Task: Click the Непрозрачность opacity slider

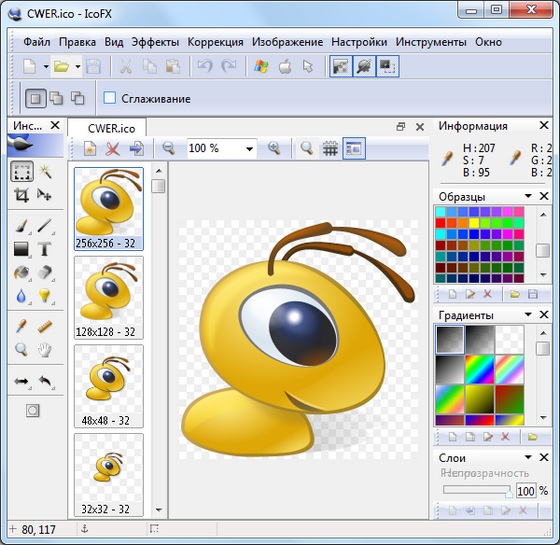Action: 478,490
